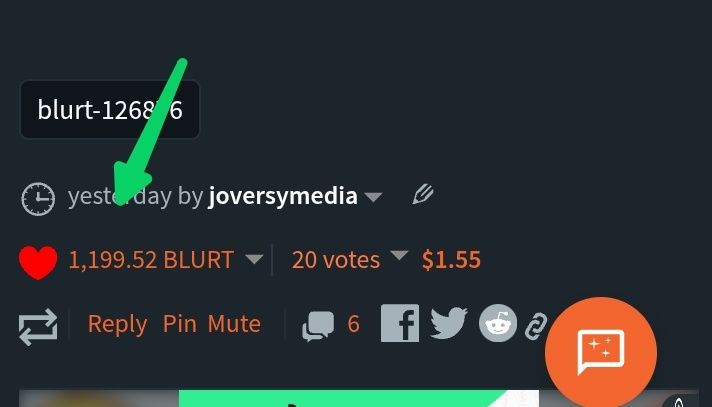Copy post link via chain icon
This screenshot has width=712, height=407.
536,326
